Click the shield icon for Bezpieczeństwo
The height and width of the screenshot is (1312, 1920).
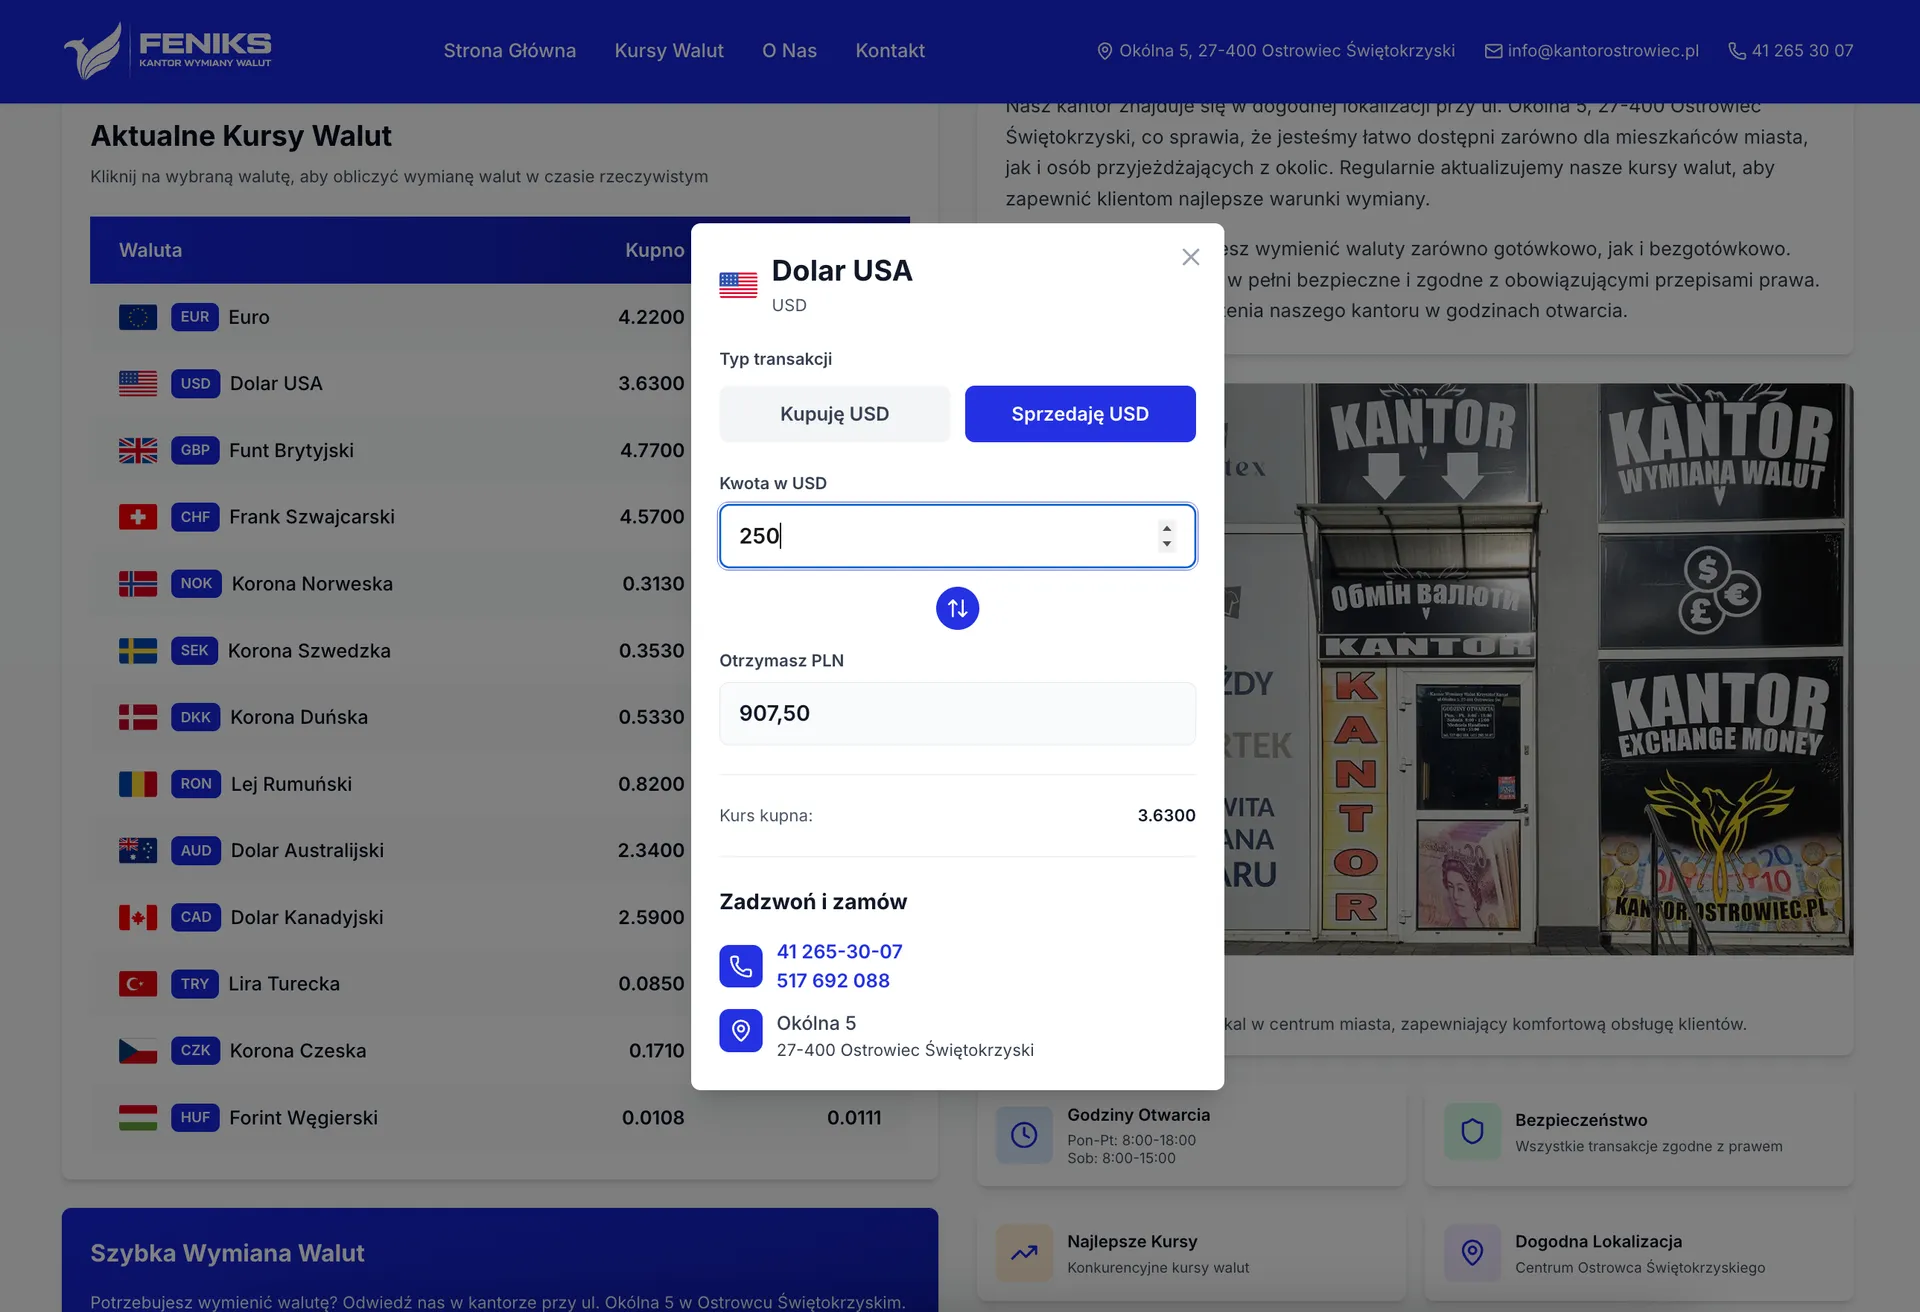pyautogui.click(x=1472, y=1131)
